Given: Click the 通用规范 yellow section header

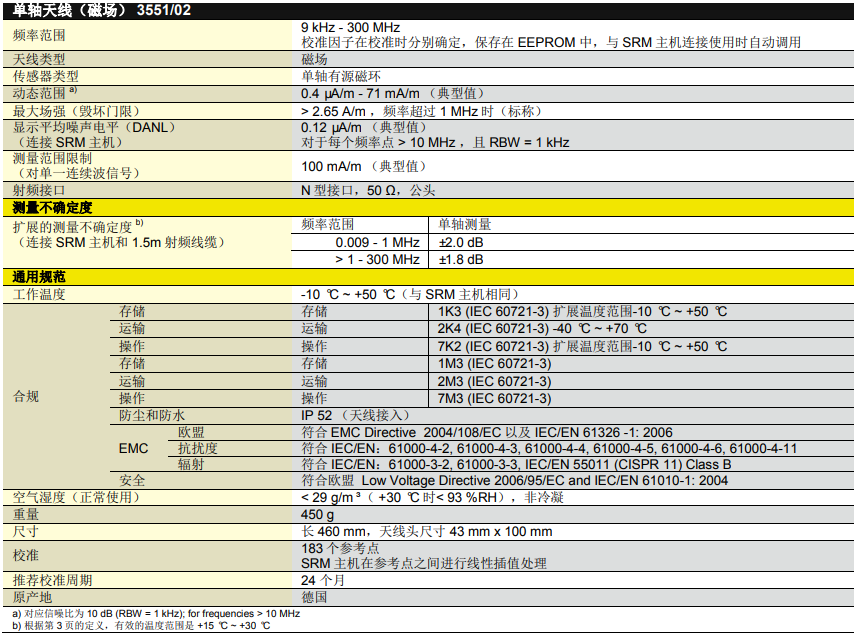Looking at the screenshot, I should pos(39,277).
